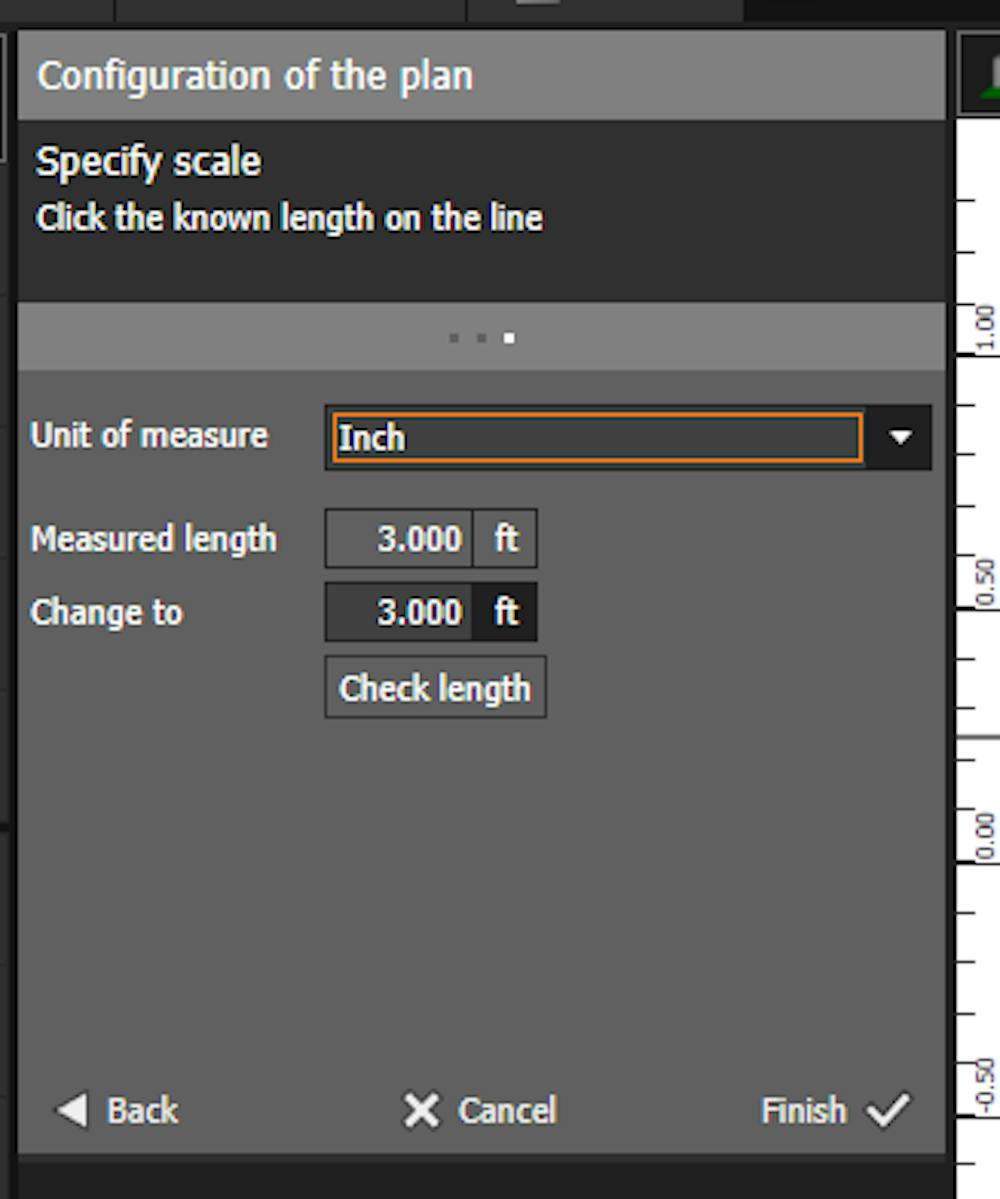Screen dimensions: 1000x1199
Task: Click the 0.00 mark on the ruler
Action: [x=984, y=836]
